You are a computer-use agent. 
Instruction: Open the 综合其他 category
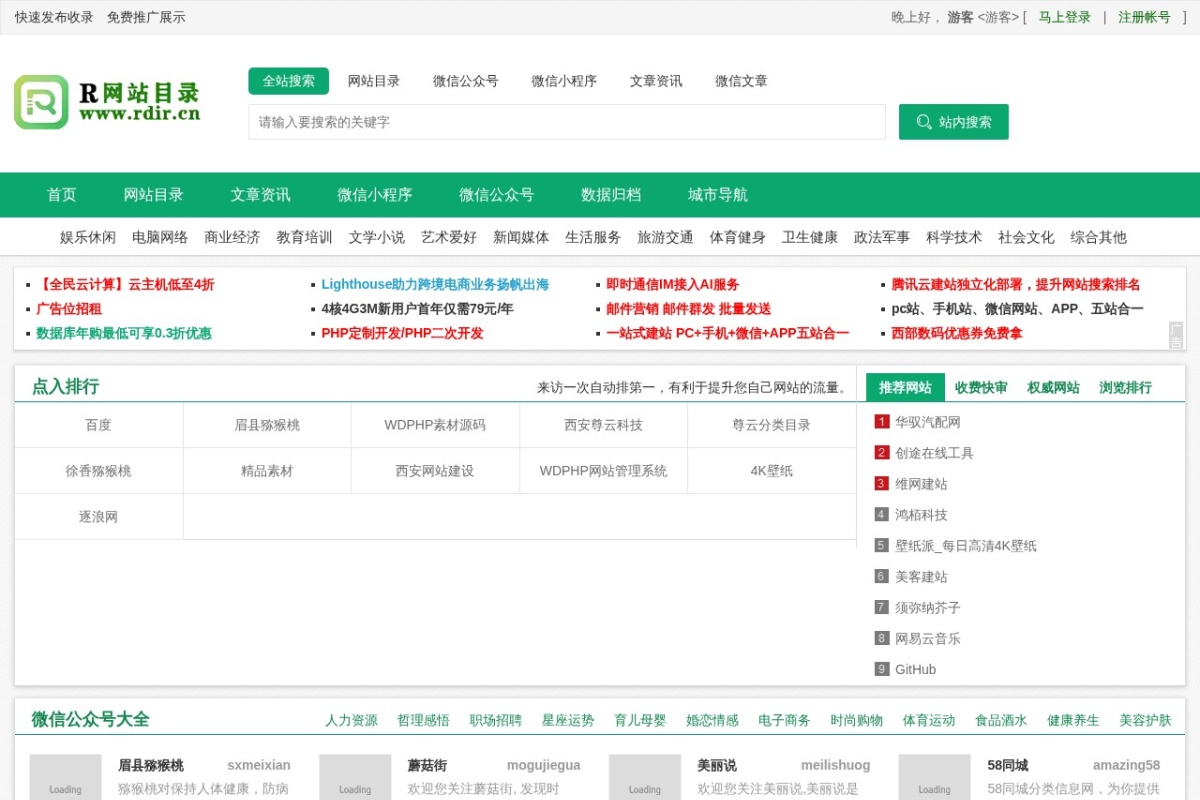(1098, 237)
